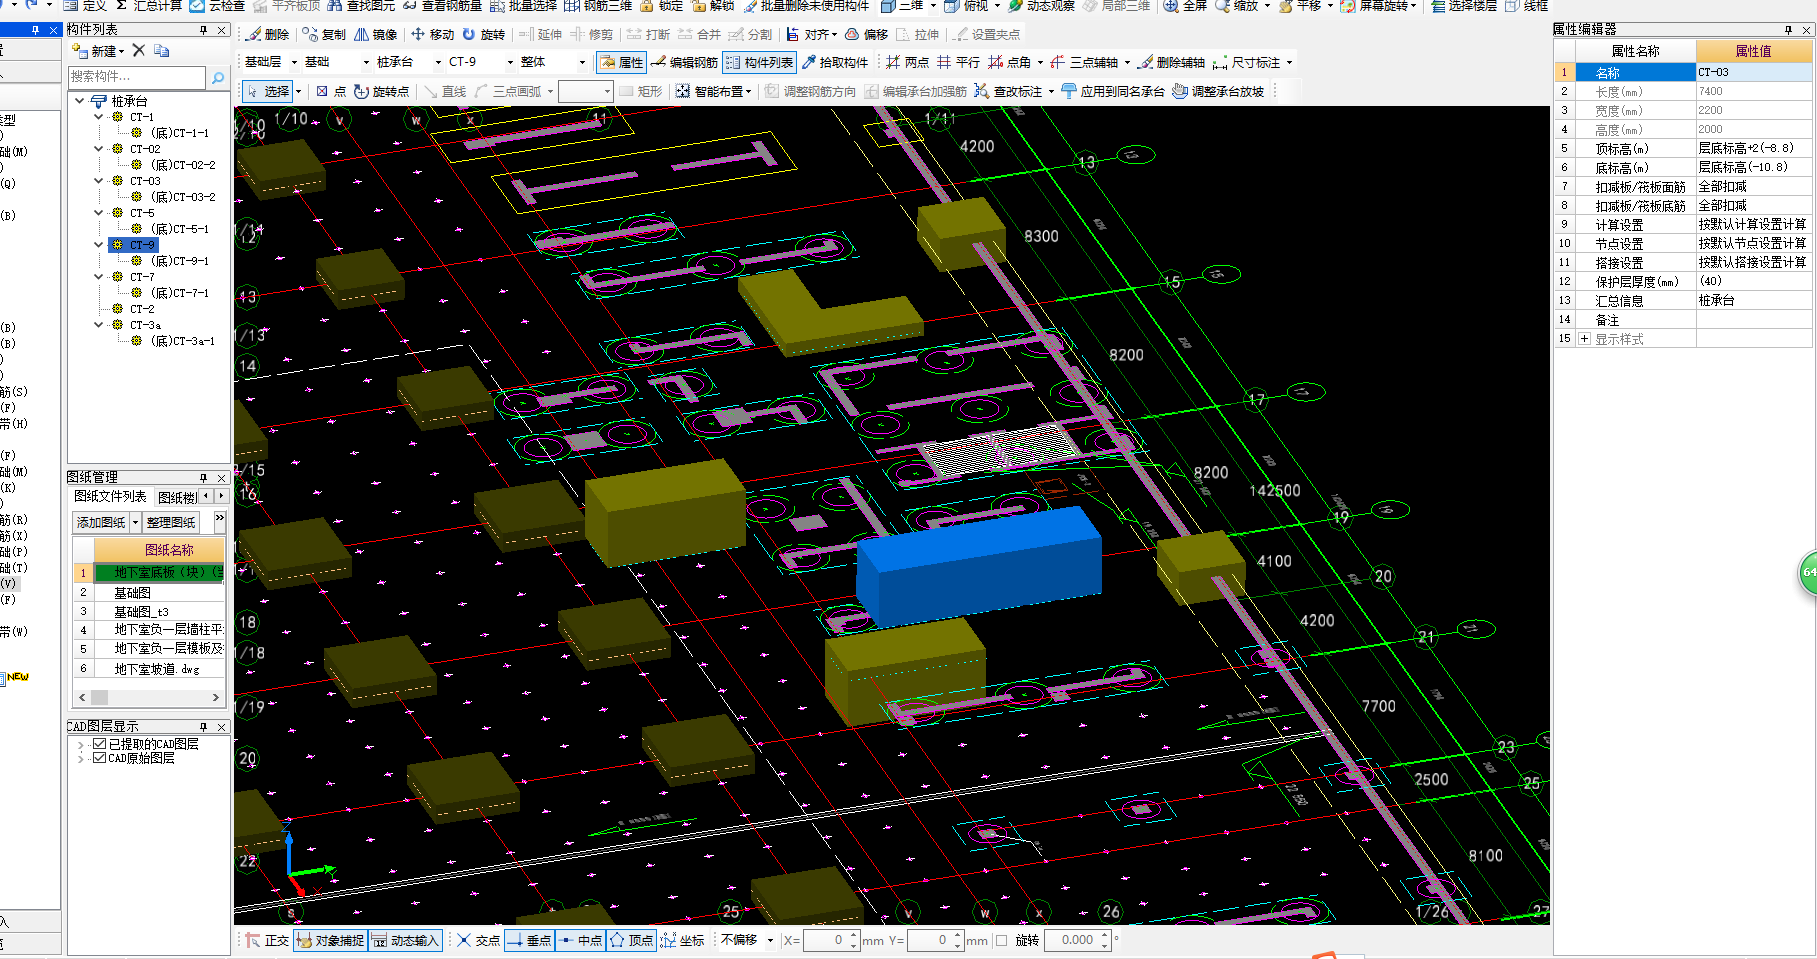Viewport: 1817px width, 959px height.
Task: Click the 删除 (delete) tool icon
Action: pos(268,34)
